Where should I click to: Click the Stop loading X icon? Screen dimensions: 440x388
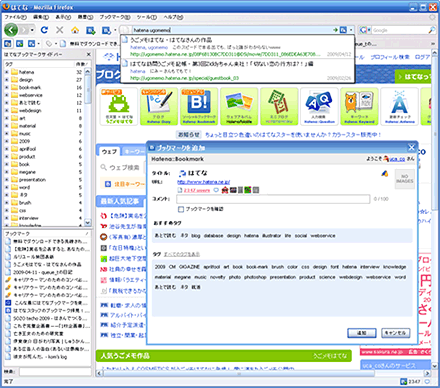[x=60, y=30]
